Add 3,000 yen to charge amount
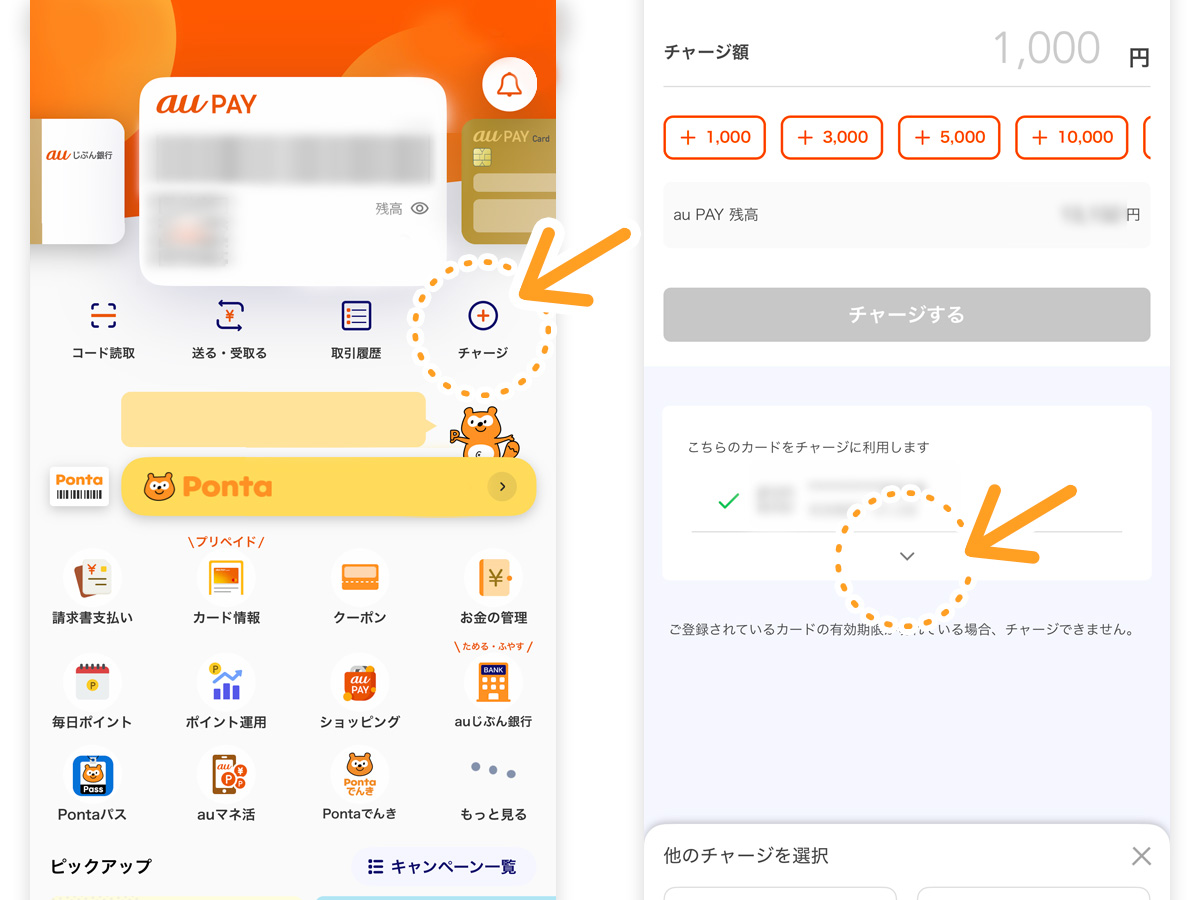 tap(832, 138)
